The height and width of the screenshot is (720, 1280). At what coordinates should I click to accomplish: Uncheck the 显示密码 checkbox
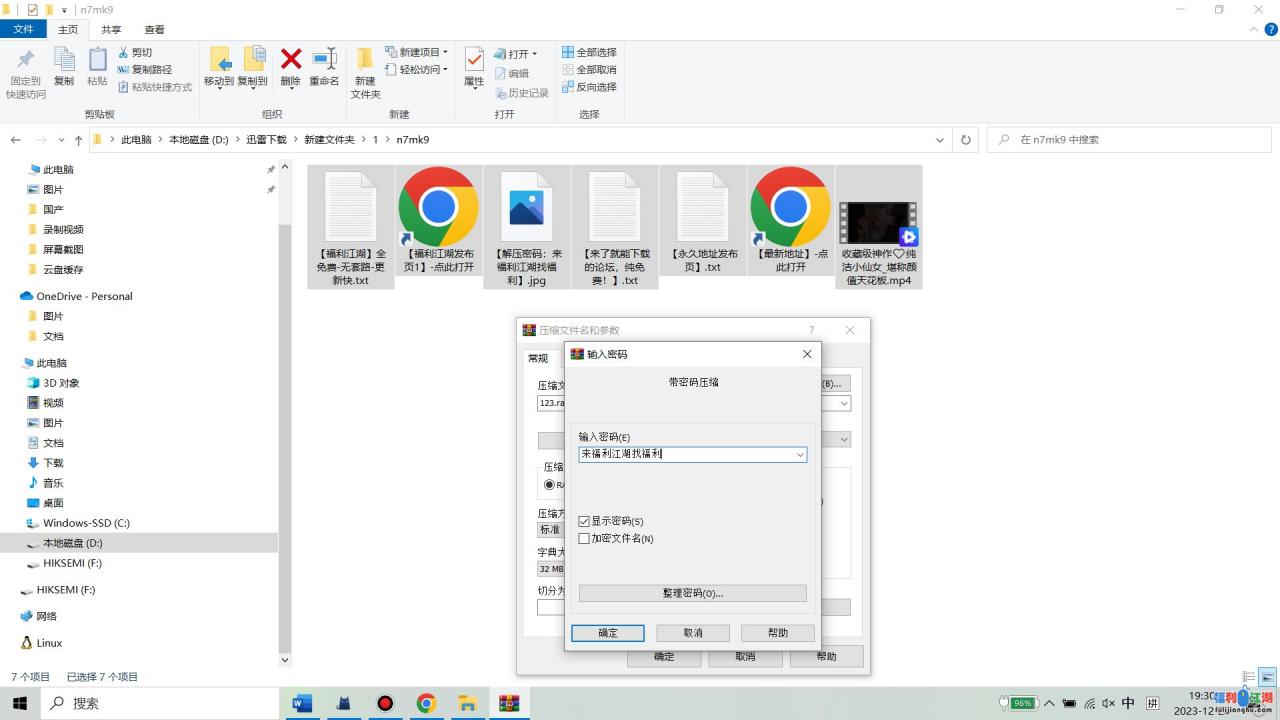(x=585, y=521)
